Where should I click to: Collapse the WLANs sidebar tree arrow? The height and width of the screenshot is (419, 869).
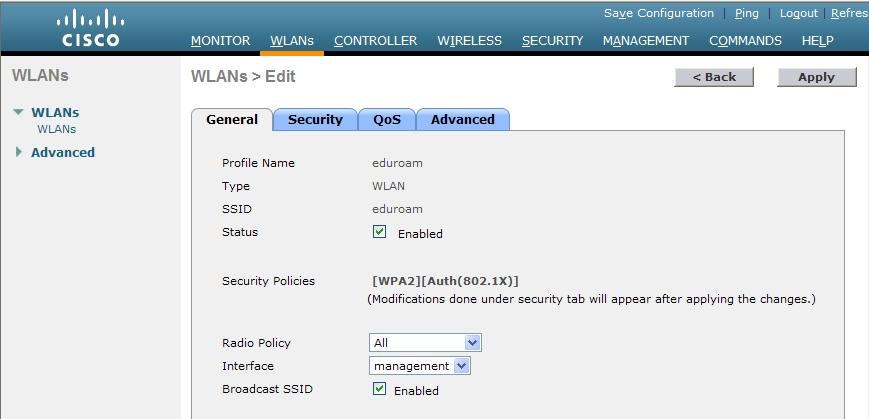[18, 112]
